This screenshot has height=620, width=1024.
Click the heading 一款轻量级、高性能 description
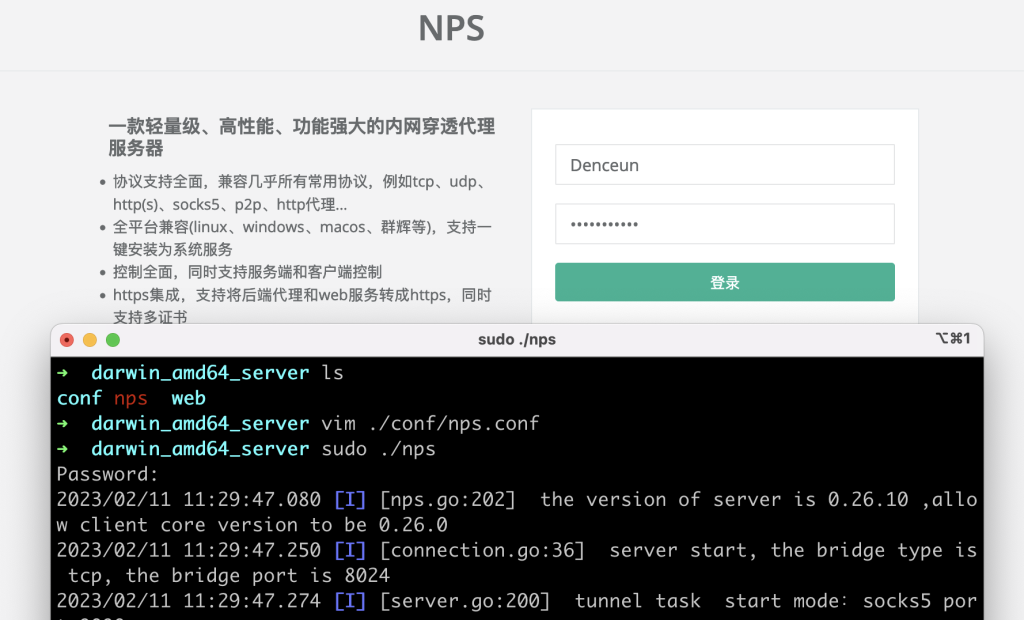click(x=301, y=137)
